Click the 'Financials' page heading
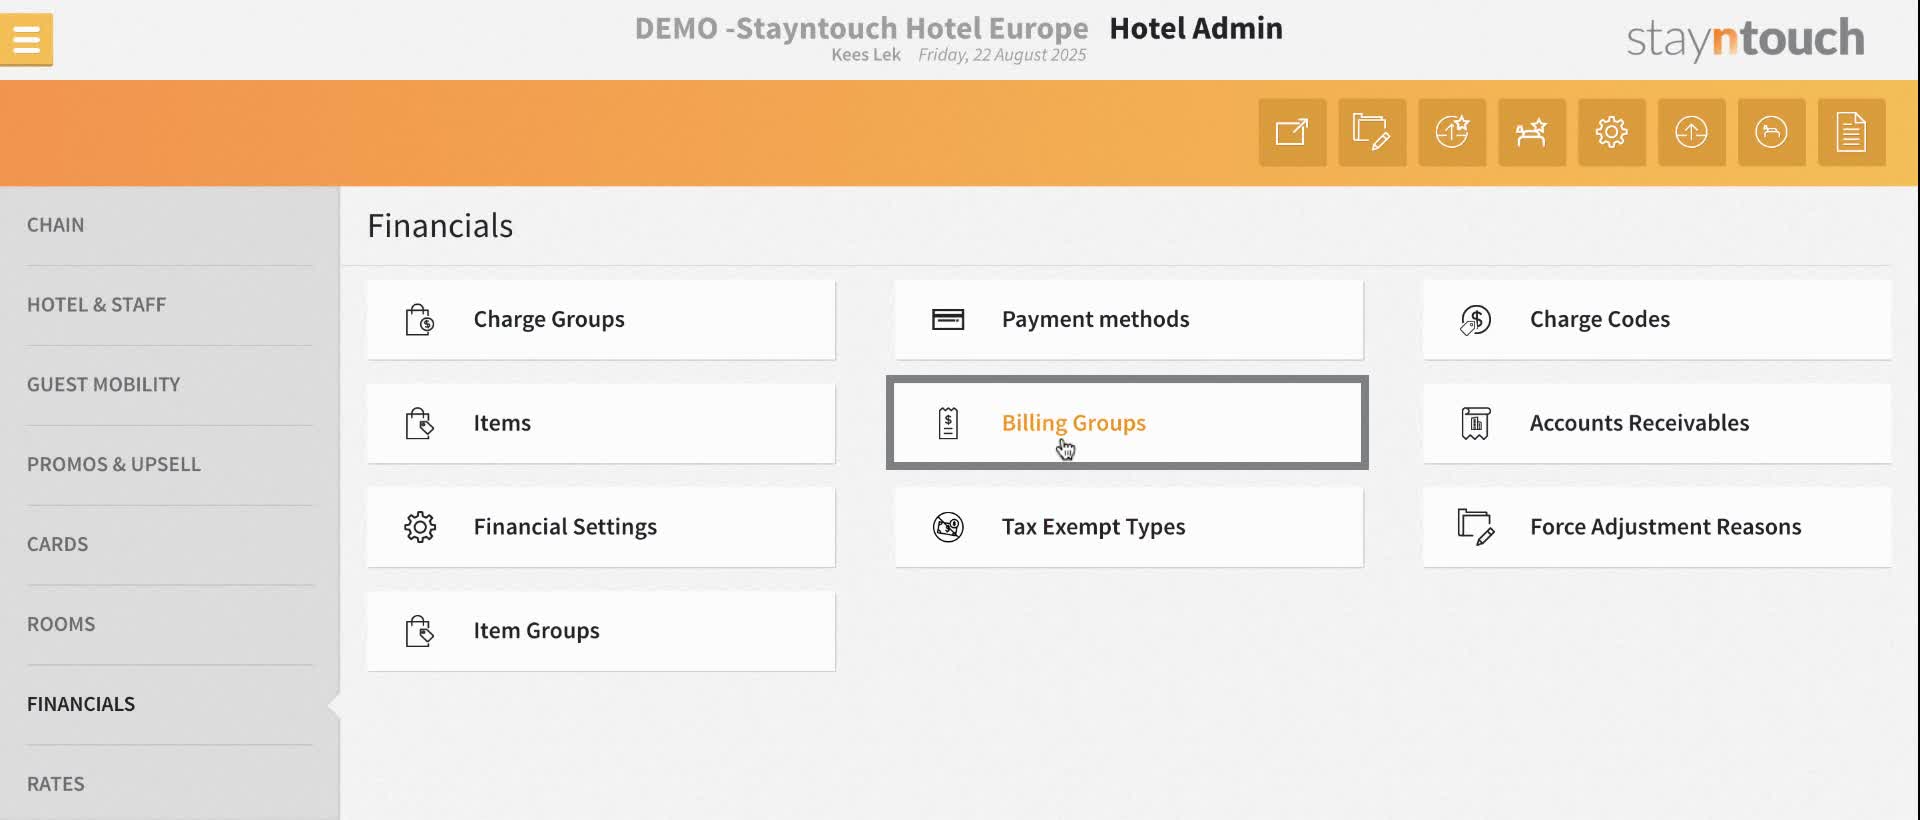Screen dimensions: 1920x820 (x=440, y=226)
